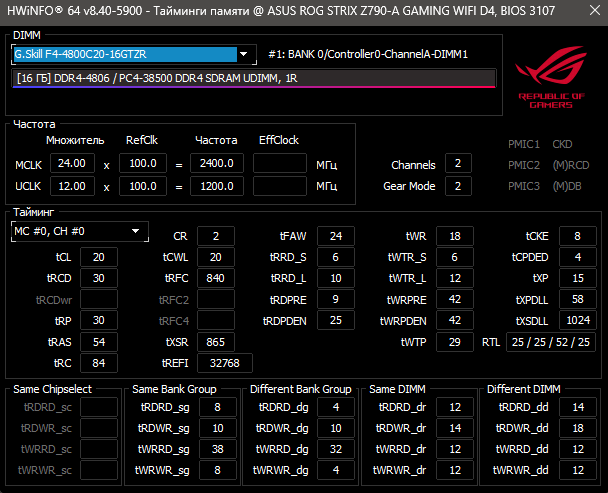Viewport: 608px width, 493px height.
Task: Click the tWTP value 29
Action: click(455, 342)
